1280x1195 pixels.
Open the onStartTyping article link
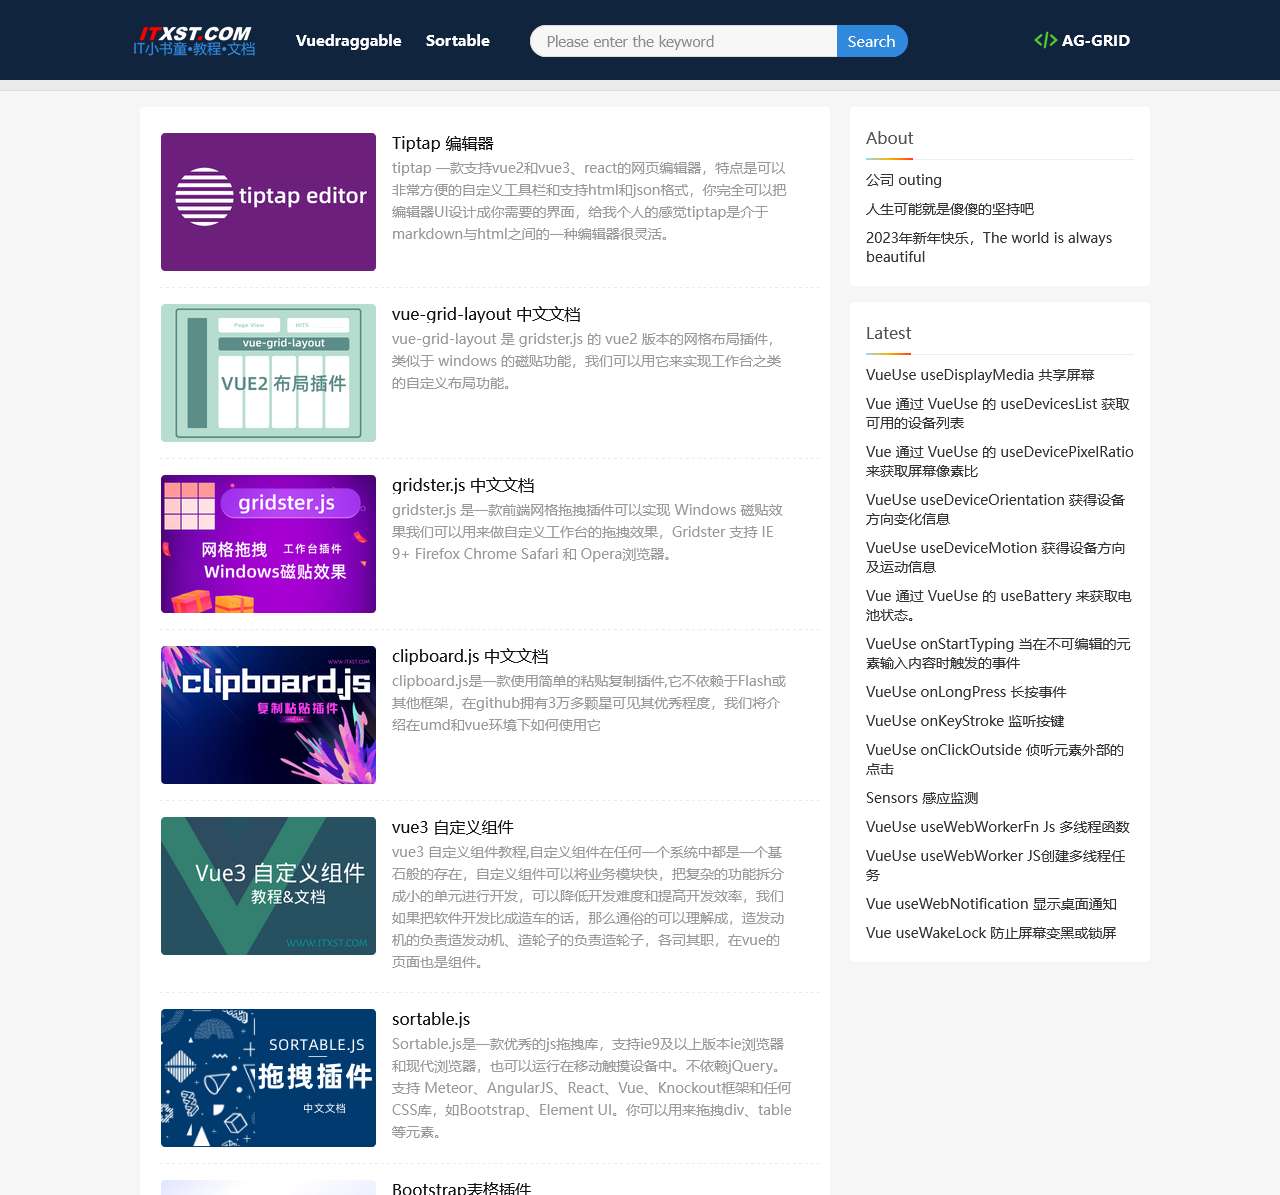click(998, 653)
